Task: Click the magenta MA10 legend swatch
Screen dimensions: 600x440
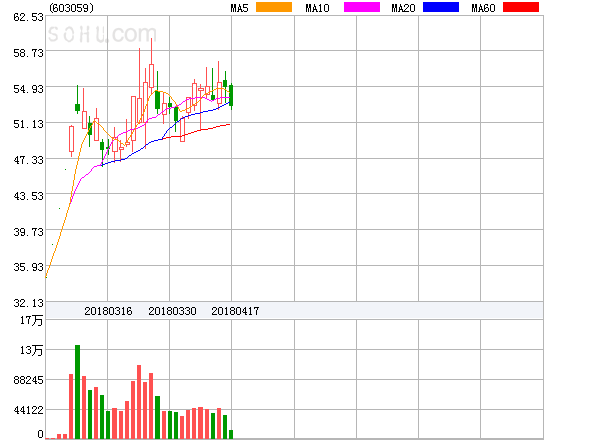Action: 362,7
